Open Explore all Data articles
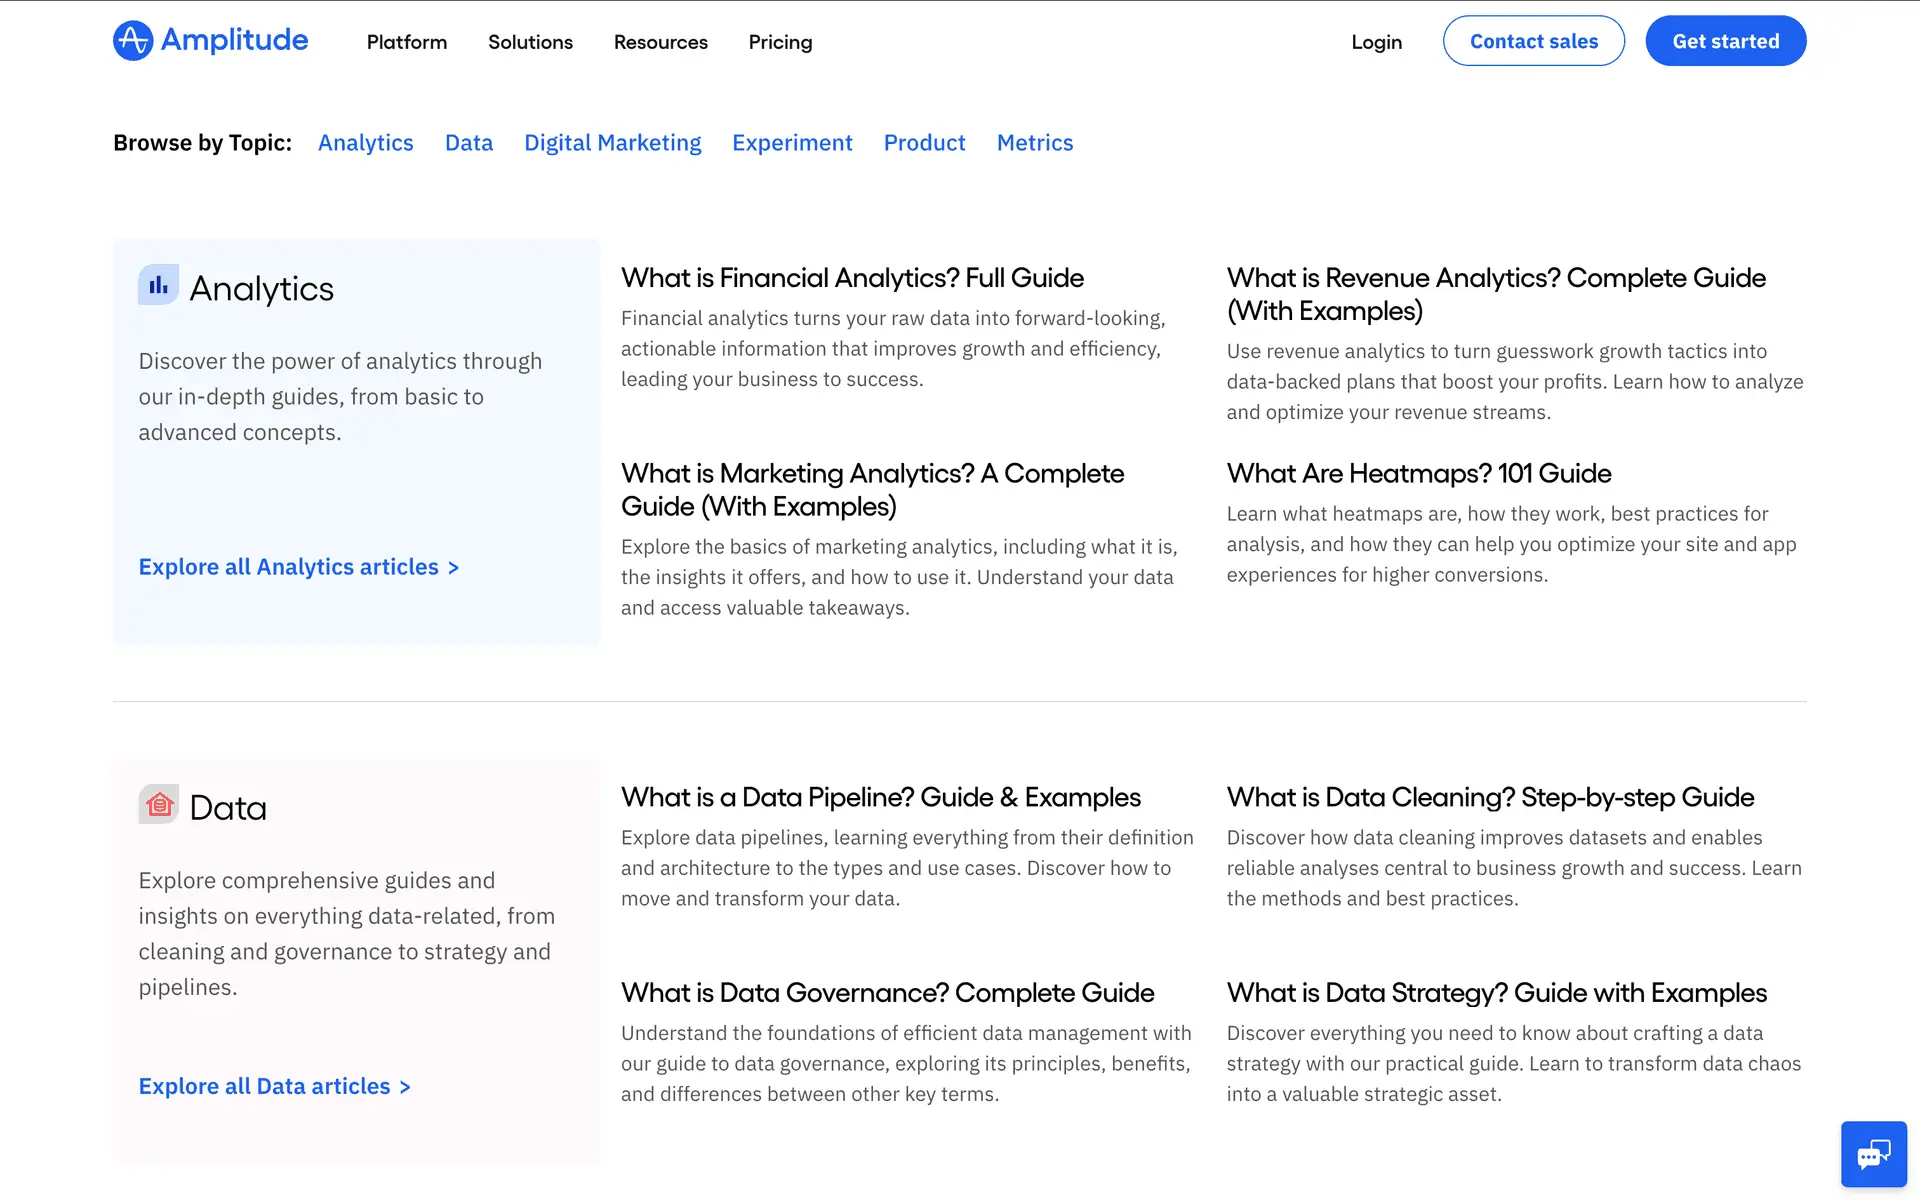The height and width of the screenshot is (1200, 1920). coord(274,1086)
